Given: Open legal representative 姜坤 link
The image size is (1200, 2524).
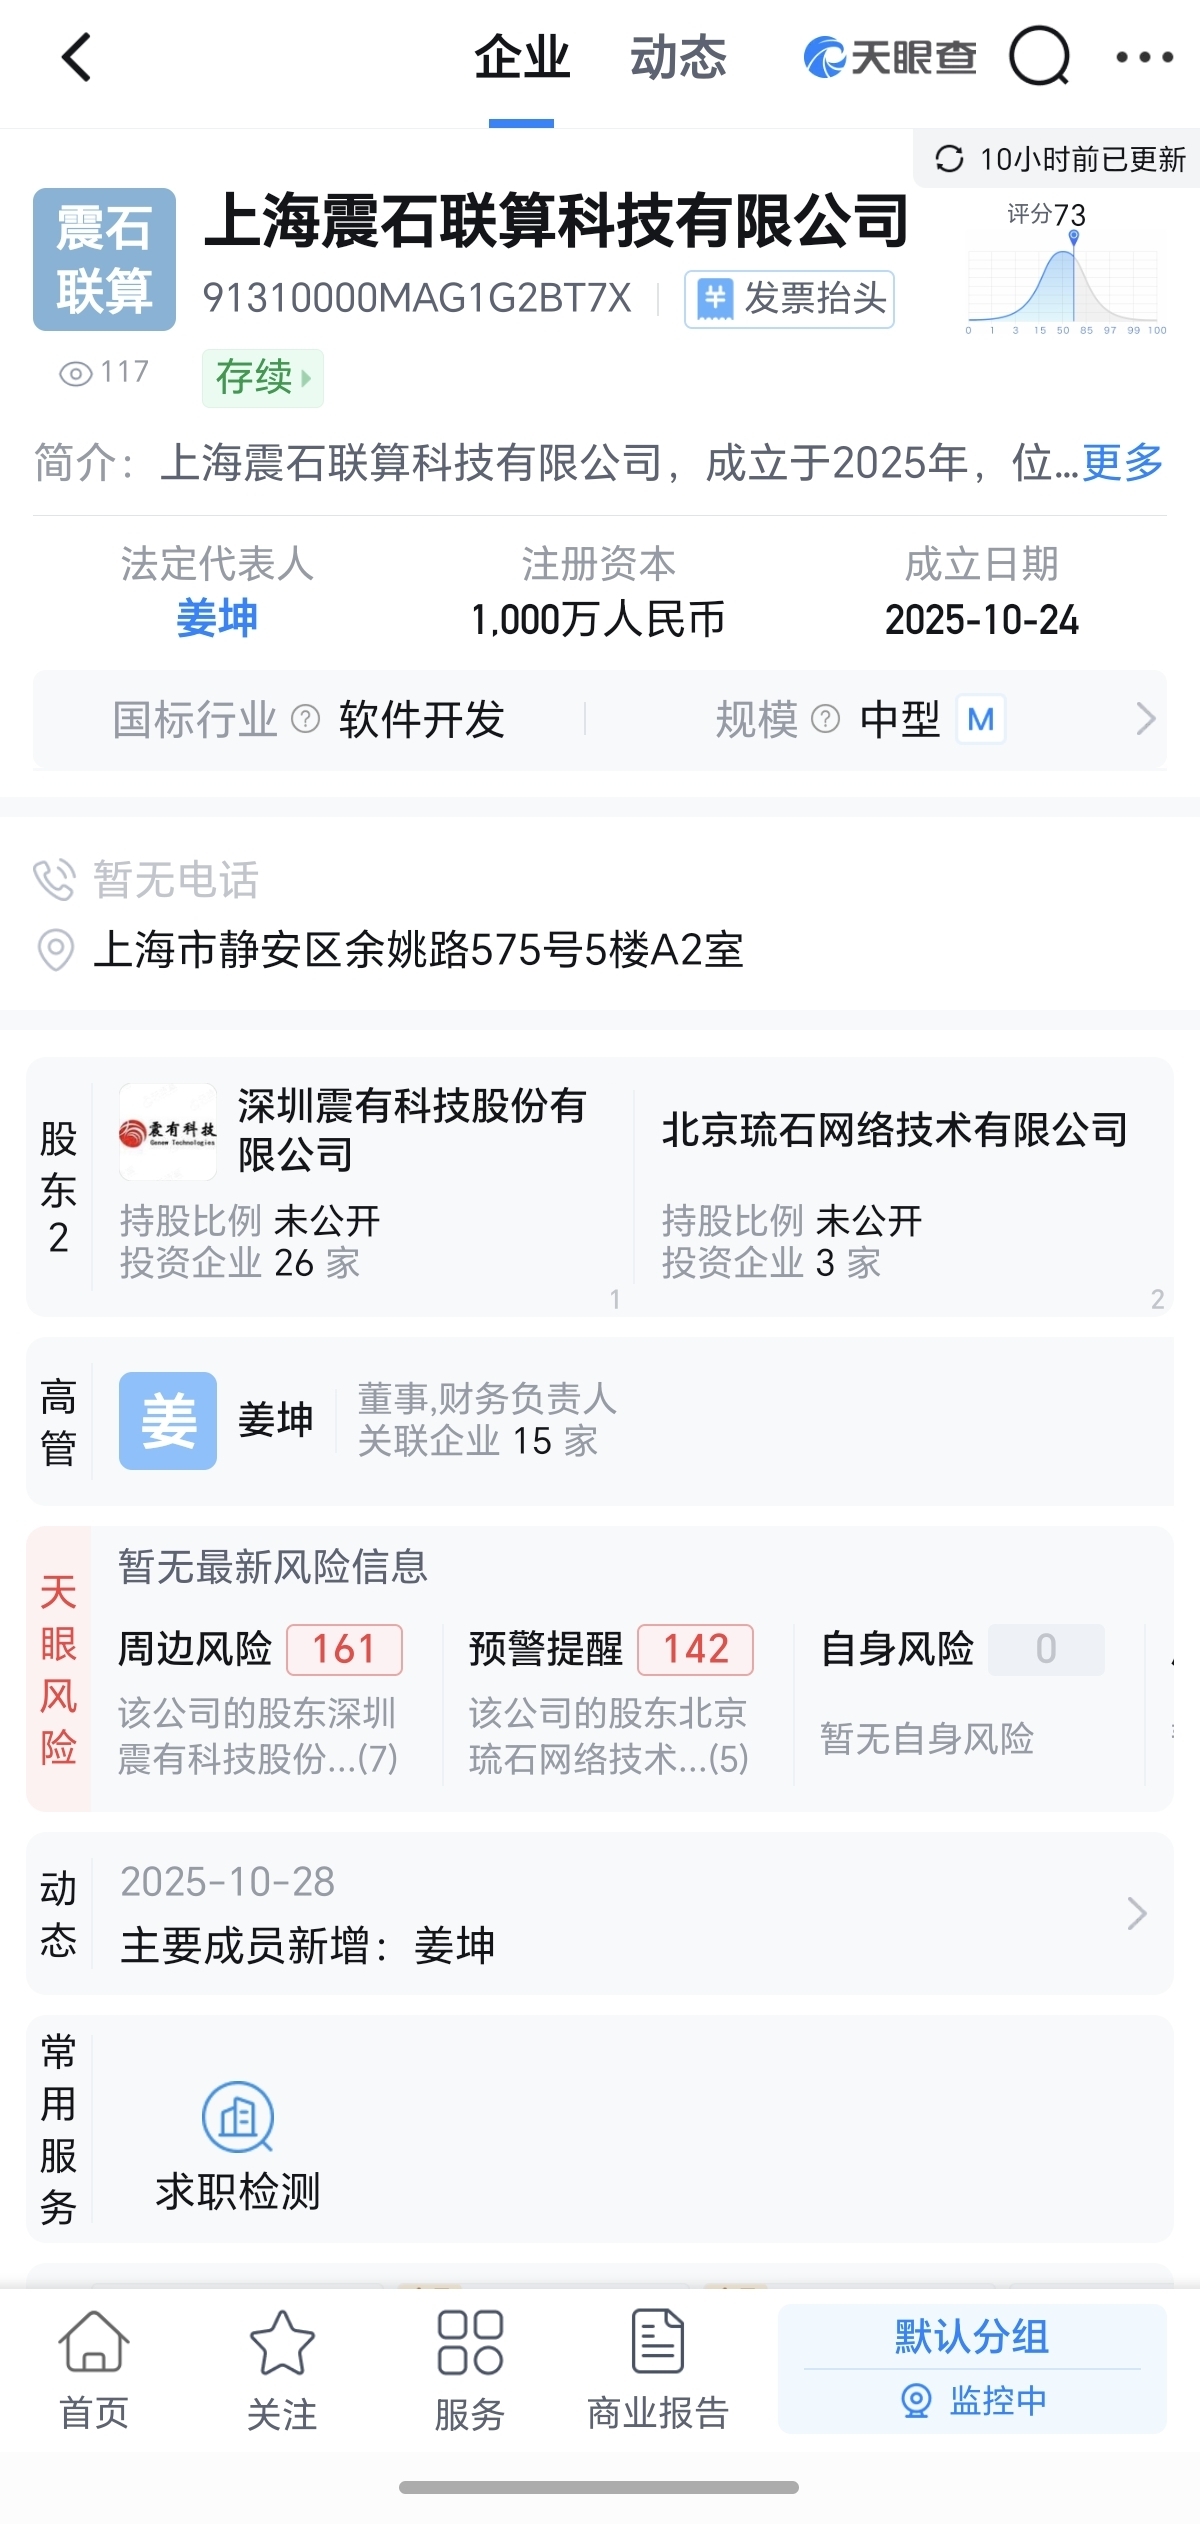Looking at the screenshot, I should tap(217, 619).
